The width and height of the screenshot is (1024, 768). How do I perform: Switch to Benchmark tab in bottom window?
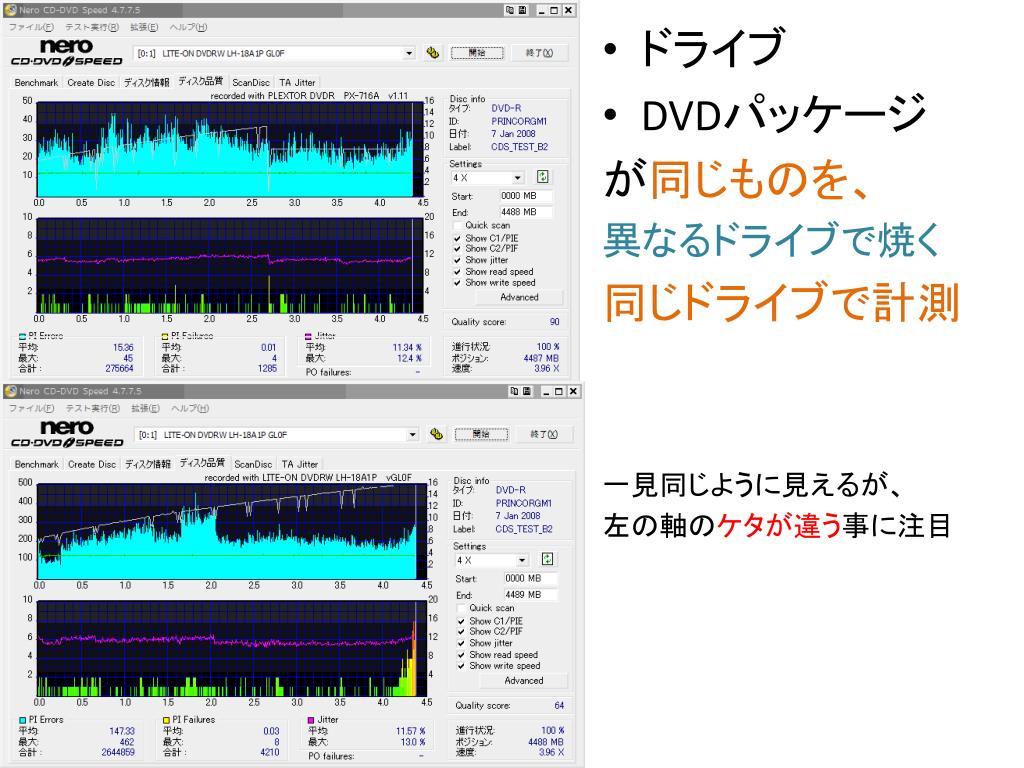[x=37, y=464]
